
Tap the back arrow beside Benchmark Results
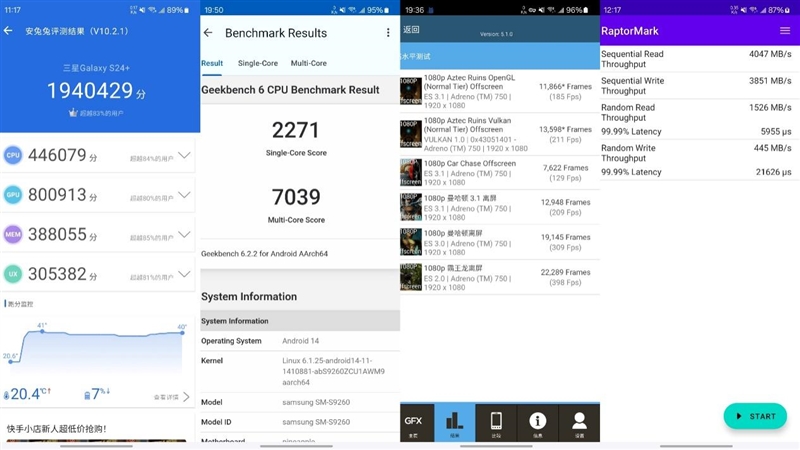[208, 33]
